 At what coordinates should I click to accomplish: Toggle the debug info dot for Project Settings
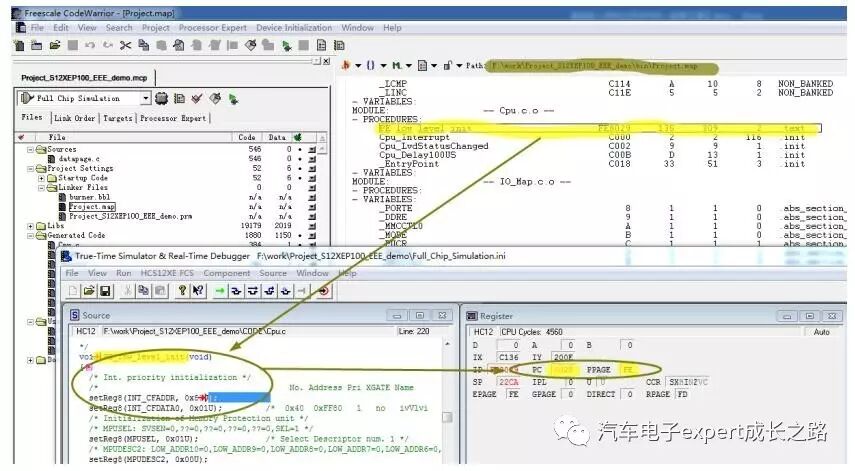pyautogui.click(x=300, y=168)
